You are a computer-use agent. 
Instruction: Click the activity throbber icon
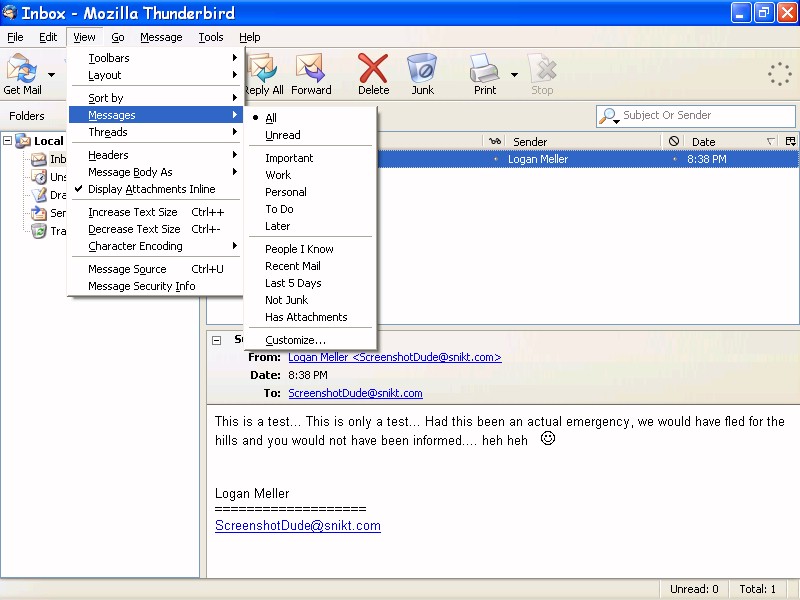click(779, 74)
